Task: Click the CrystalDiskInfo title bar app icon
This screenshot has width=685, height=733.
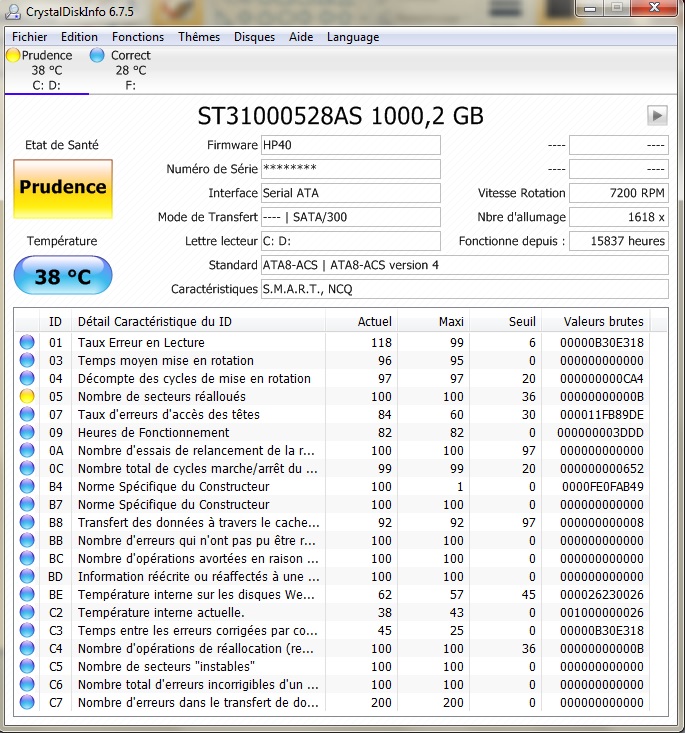Action: [13, 12]
